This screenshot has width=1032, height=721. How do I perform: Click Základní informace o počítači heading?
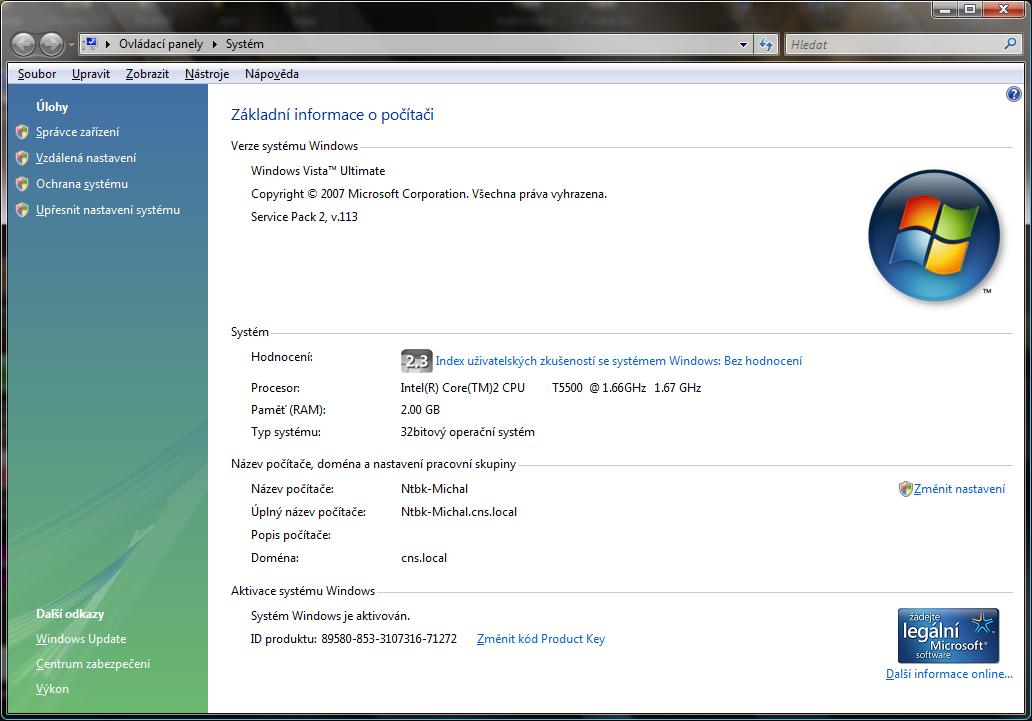pos(332,115)
